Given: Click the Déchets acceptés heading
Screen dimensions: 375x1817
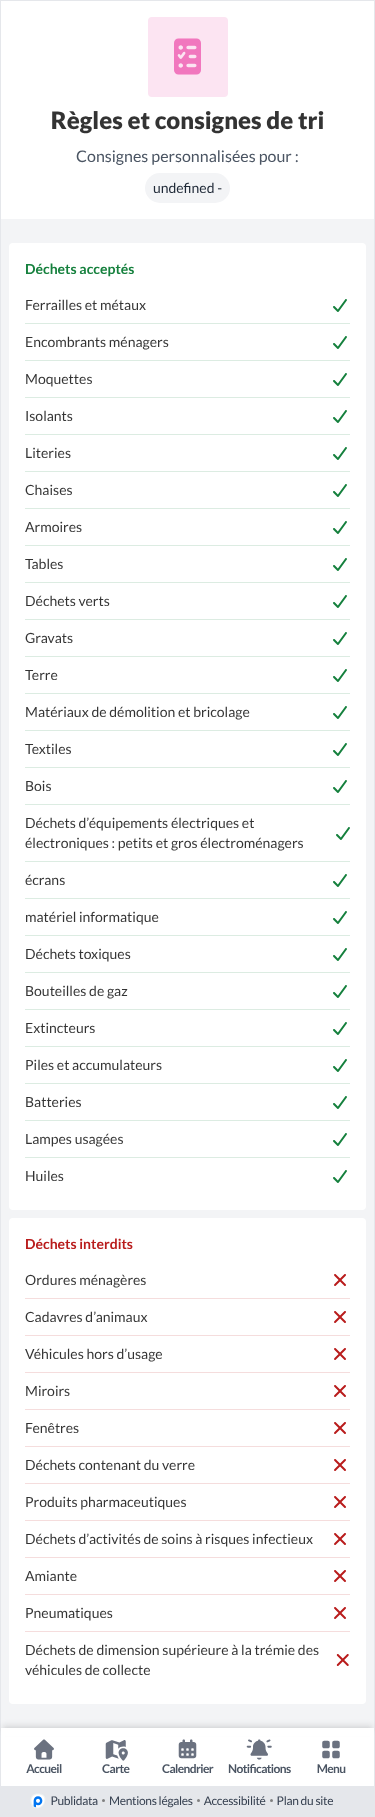Looking at the screenshot, I should coord(80,269).
